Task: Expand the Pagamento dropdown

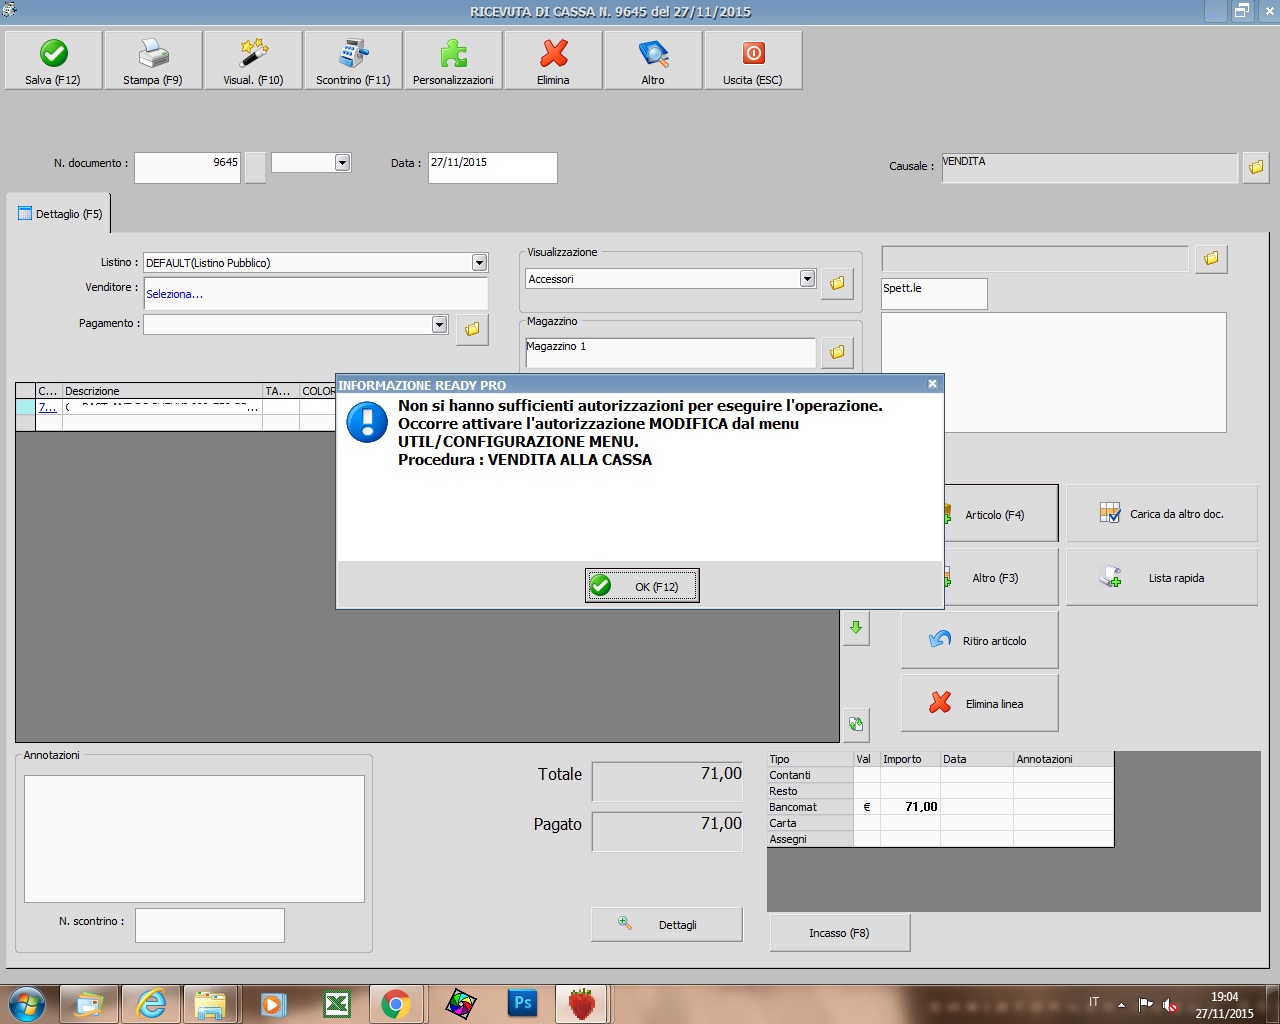Action: 439,324
